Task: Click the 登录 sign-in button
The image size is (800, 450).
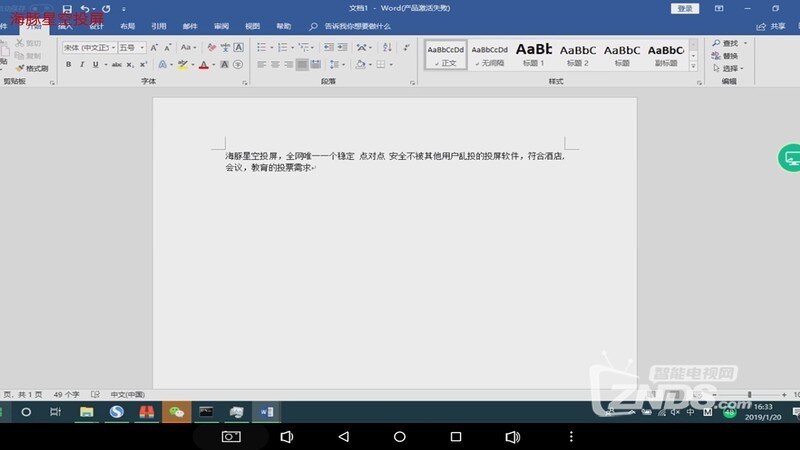Action: pos(685,8)
